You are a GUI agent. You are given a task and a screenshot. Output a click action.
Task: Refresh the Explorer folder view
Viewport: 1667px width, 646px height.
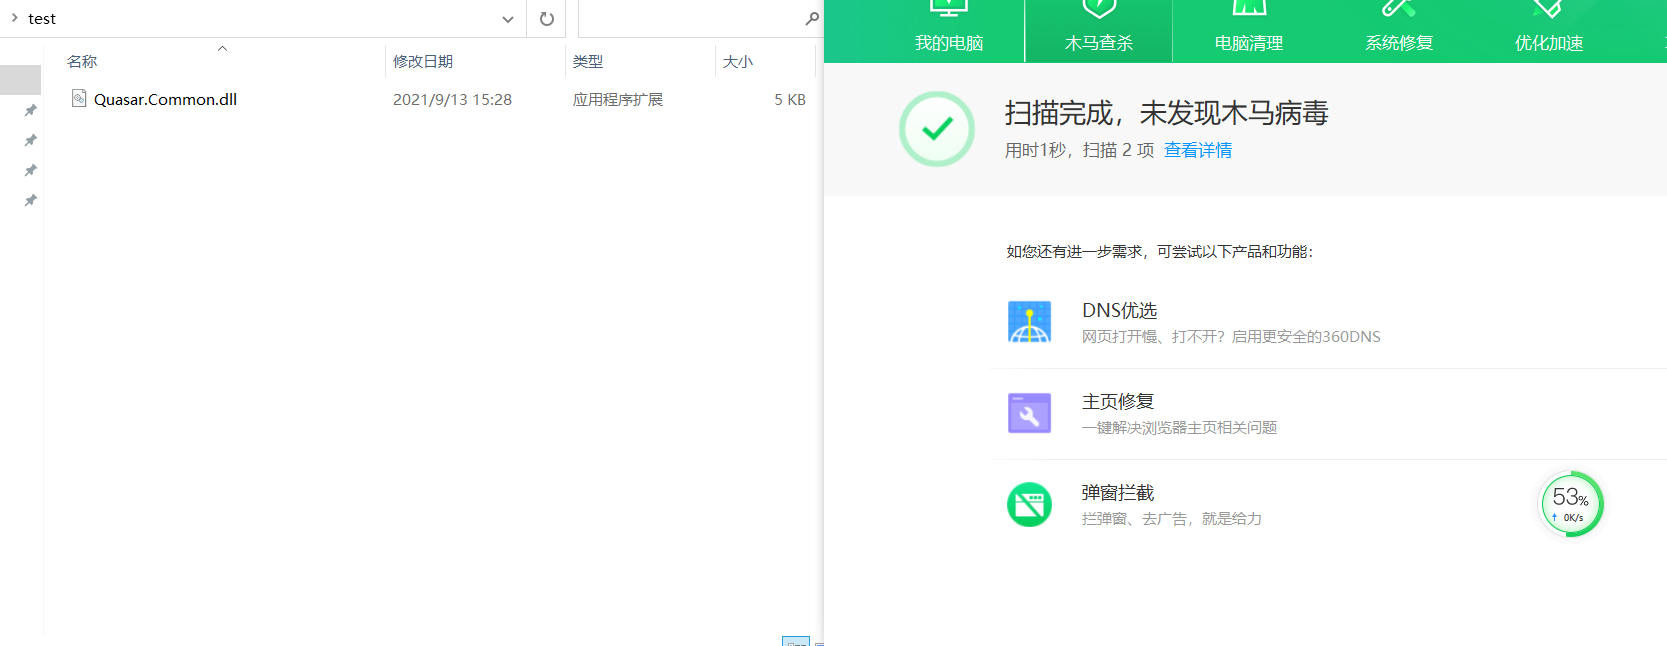click(547, 19)
